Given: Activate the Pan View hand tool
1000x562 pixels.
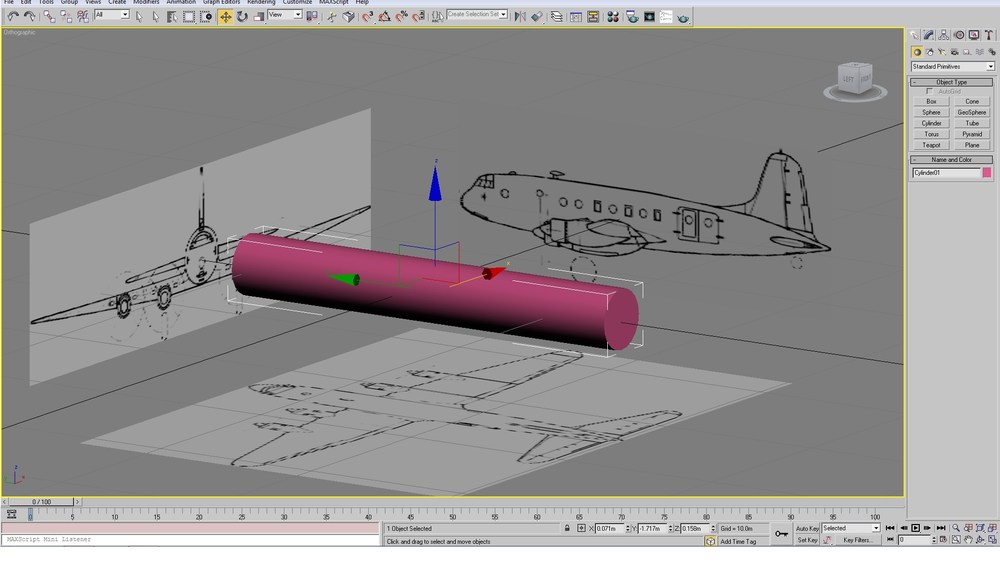Looking at the screenshot, I should (967, 540).
